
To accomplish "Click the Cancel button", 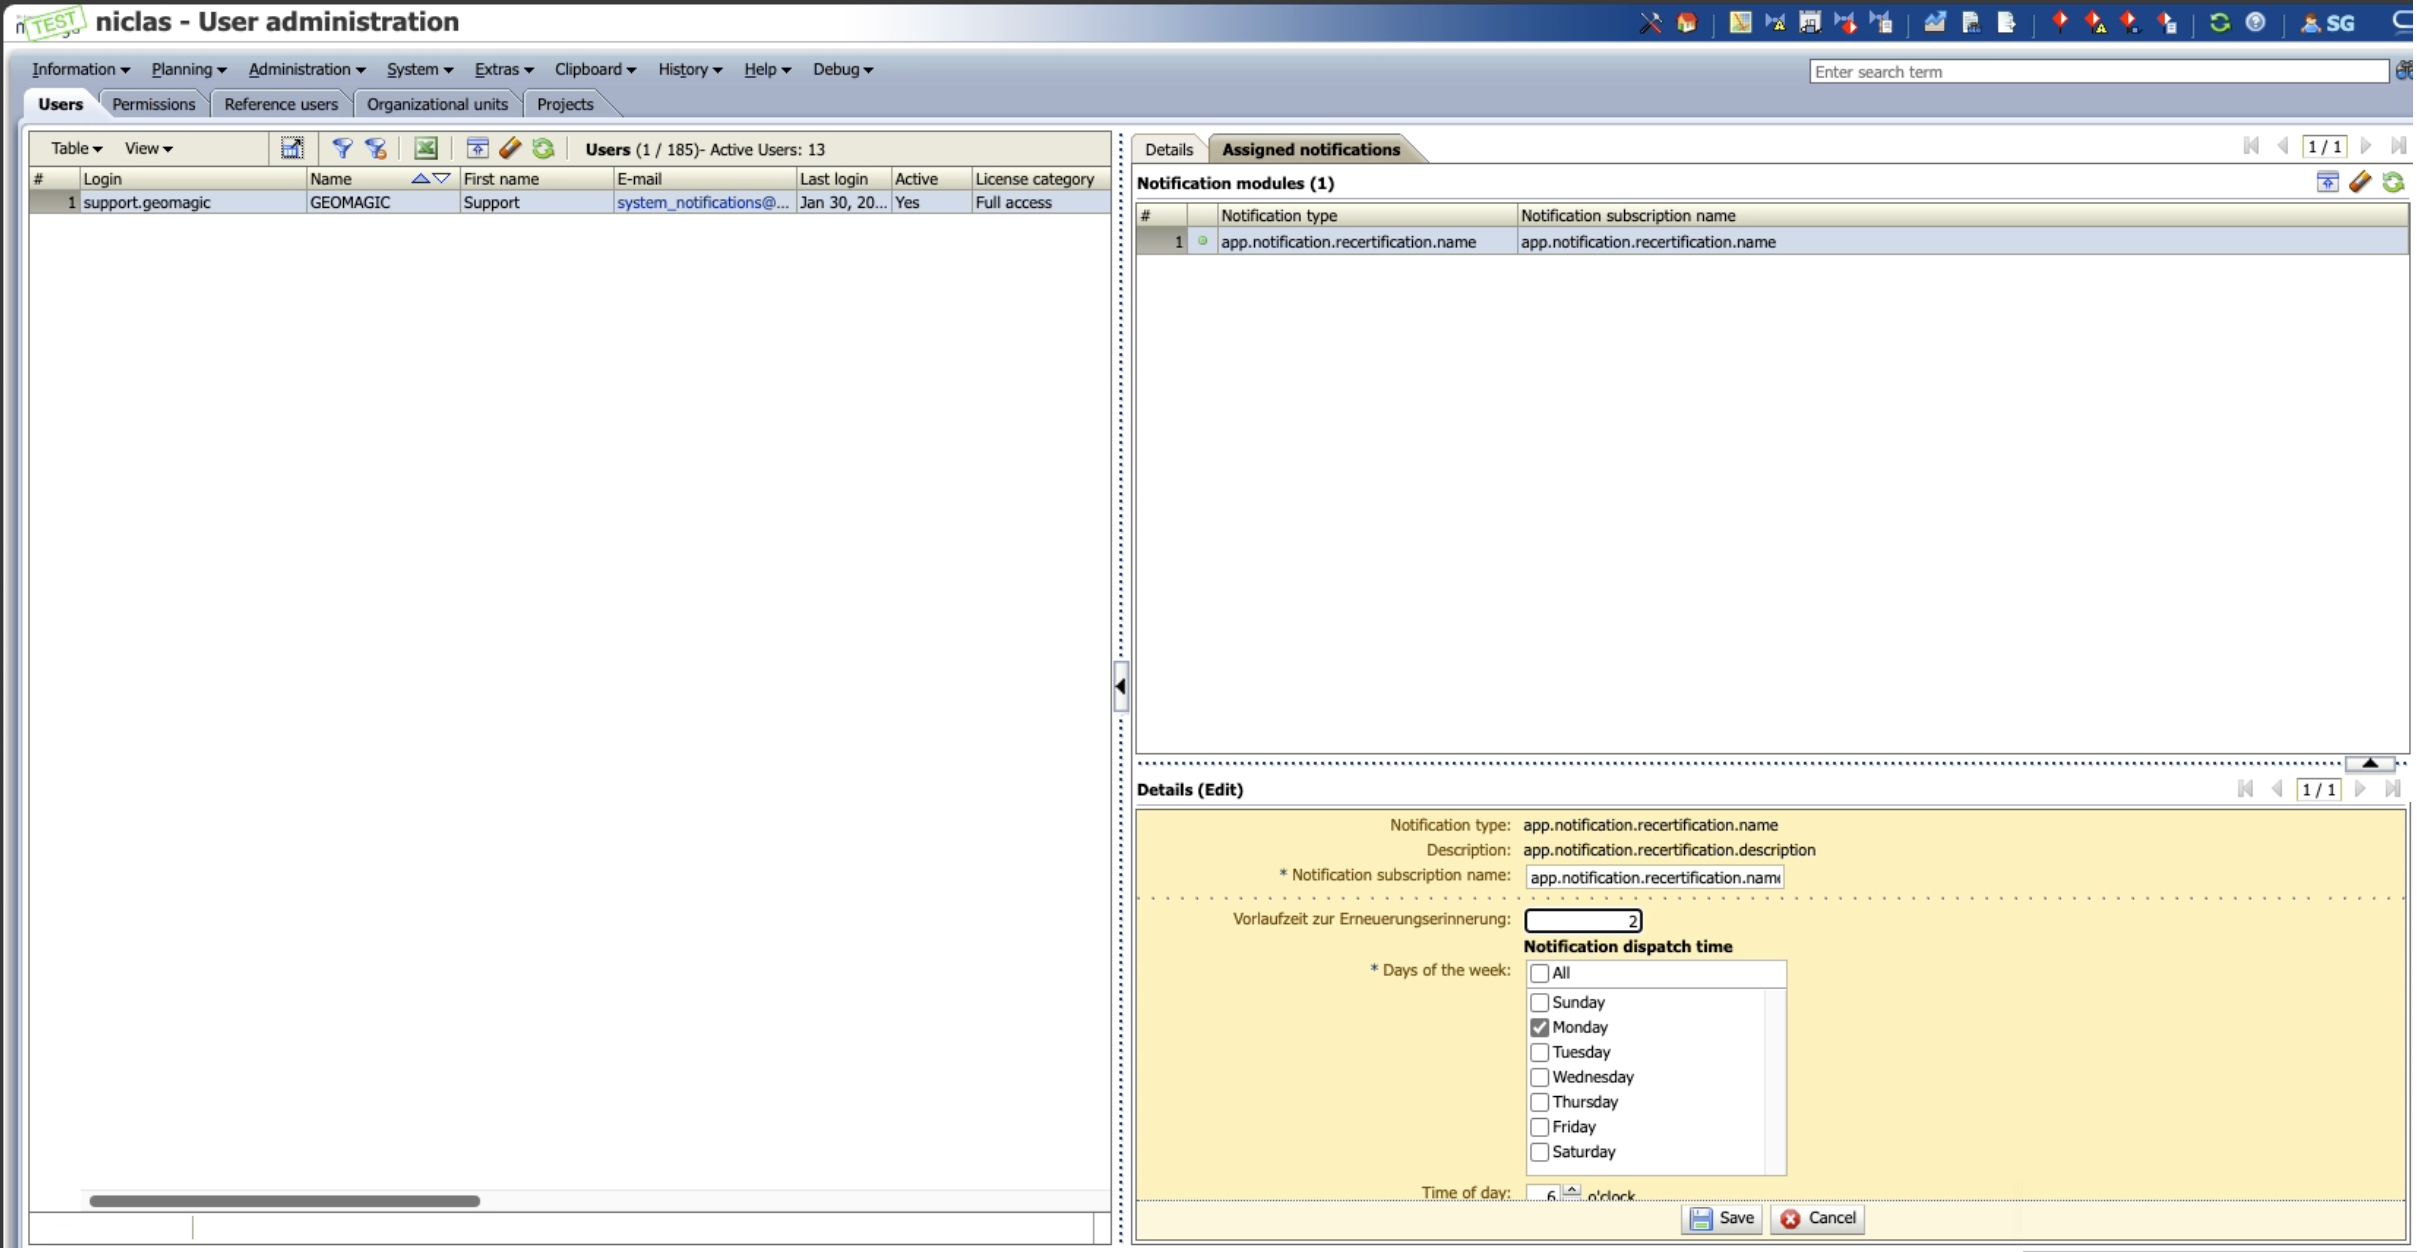I will pos(1818,1218).
